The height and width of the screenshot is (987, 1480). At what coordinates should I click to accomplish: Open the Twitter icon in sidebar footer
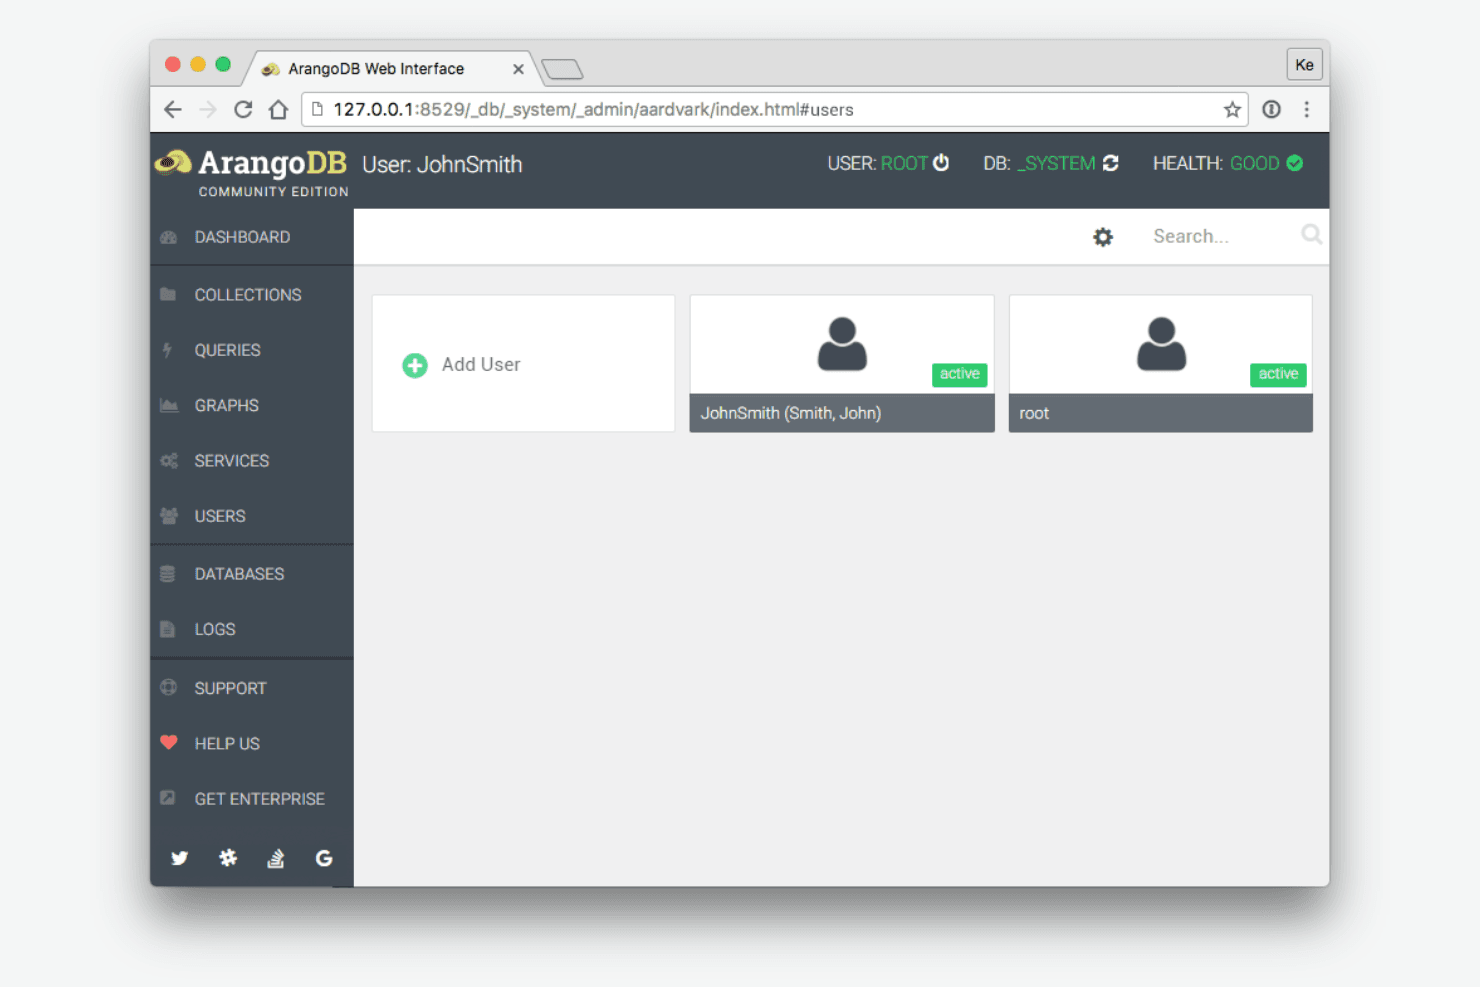[180, 858]
